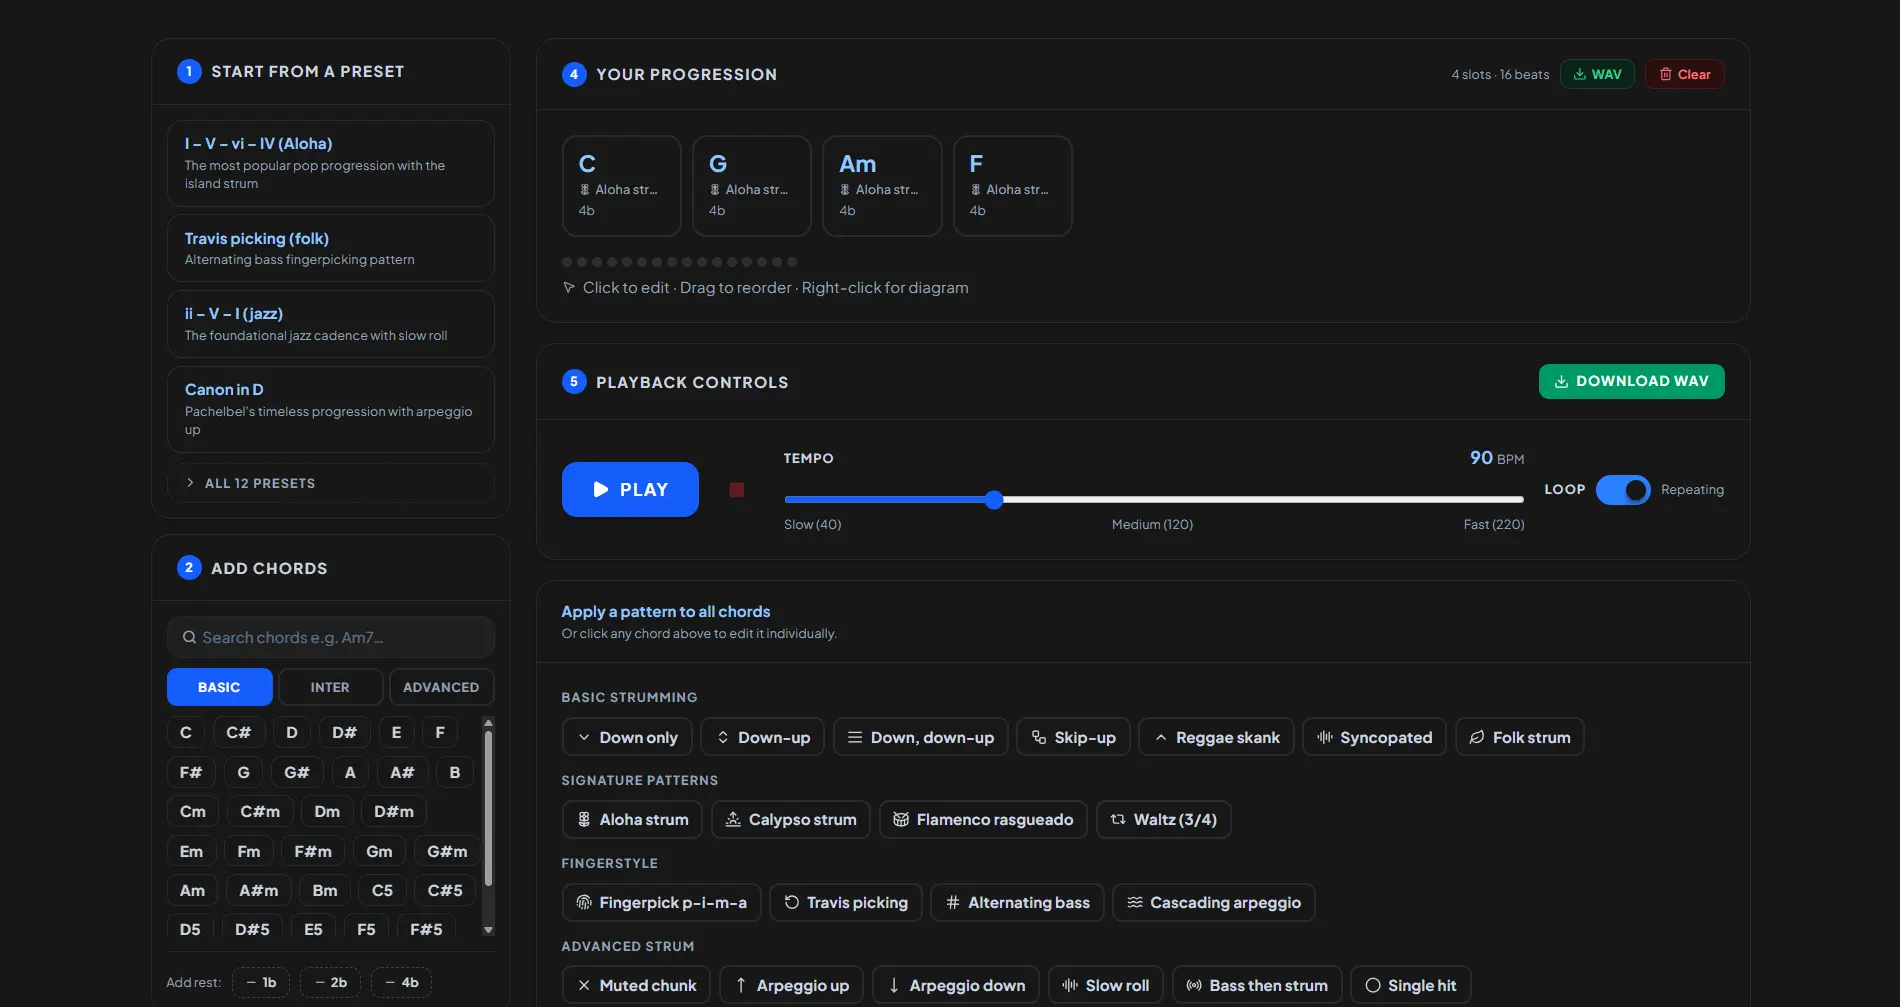Image resolution: width=1900 pixels, height=1007 pixels.
Task: Click the chord list scrollbar
Action: (x=488, y=808)
